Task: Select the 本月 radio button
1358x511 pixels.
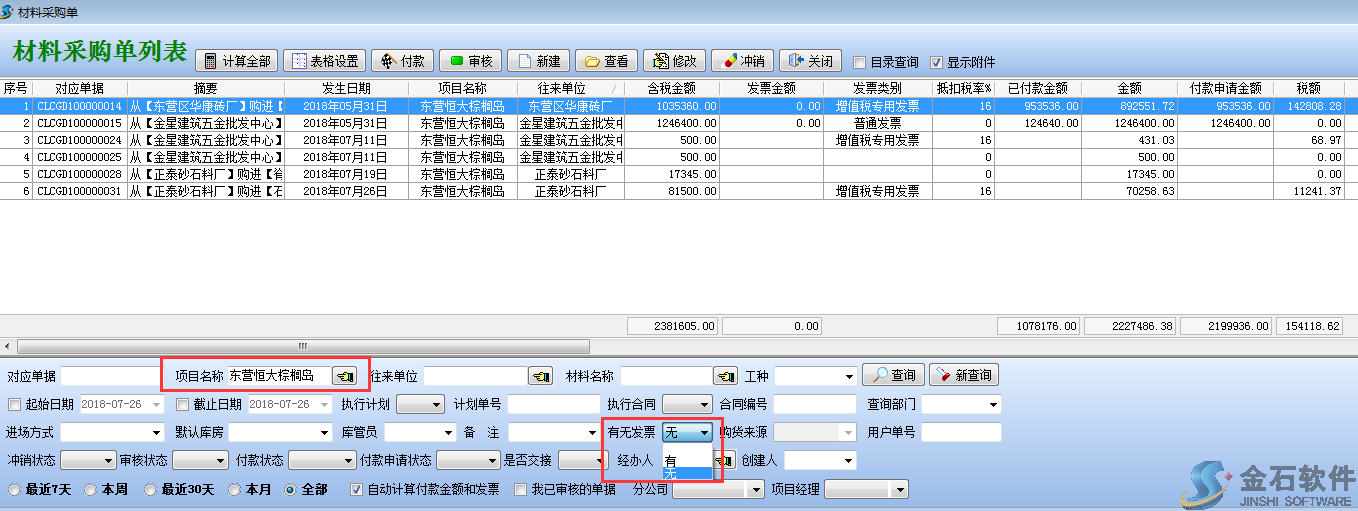Action: coord(234,490)
